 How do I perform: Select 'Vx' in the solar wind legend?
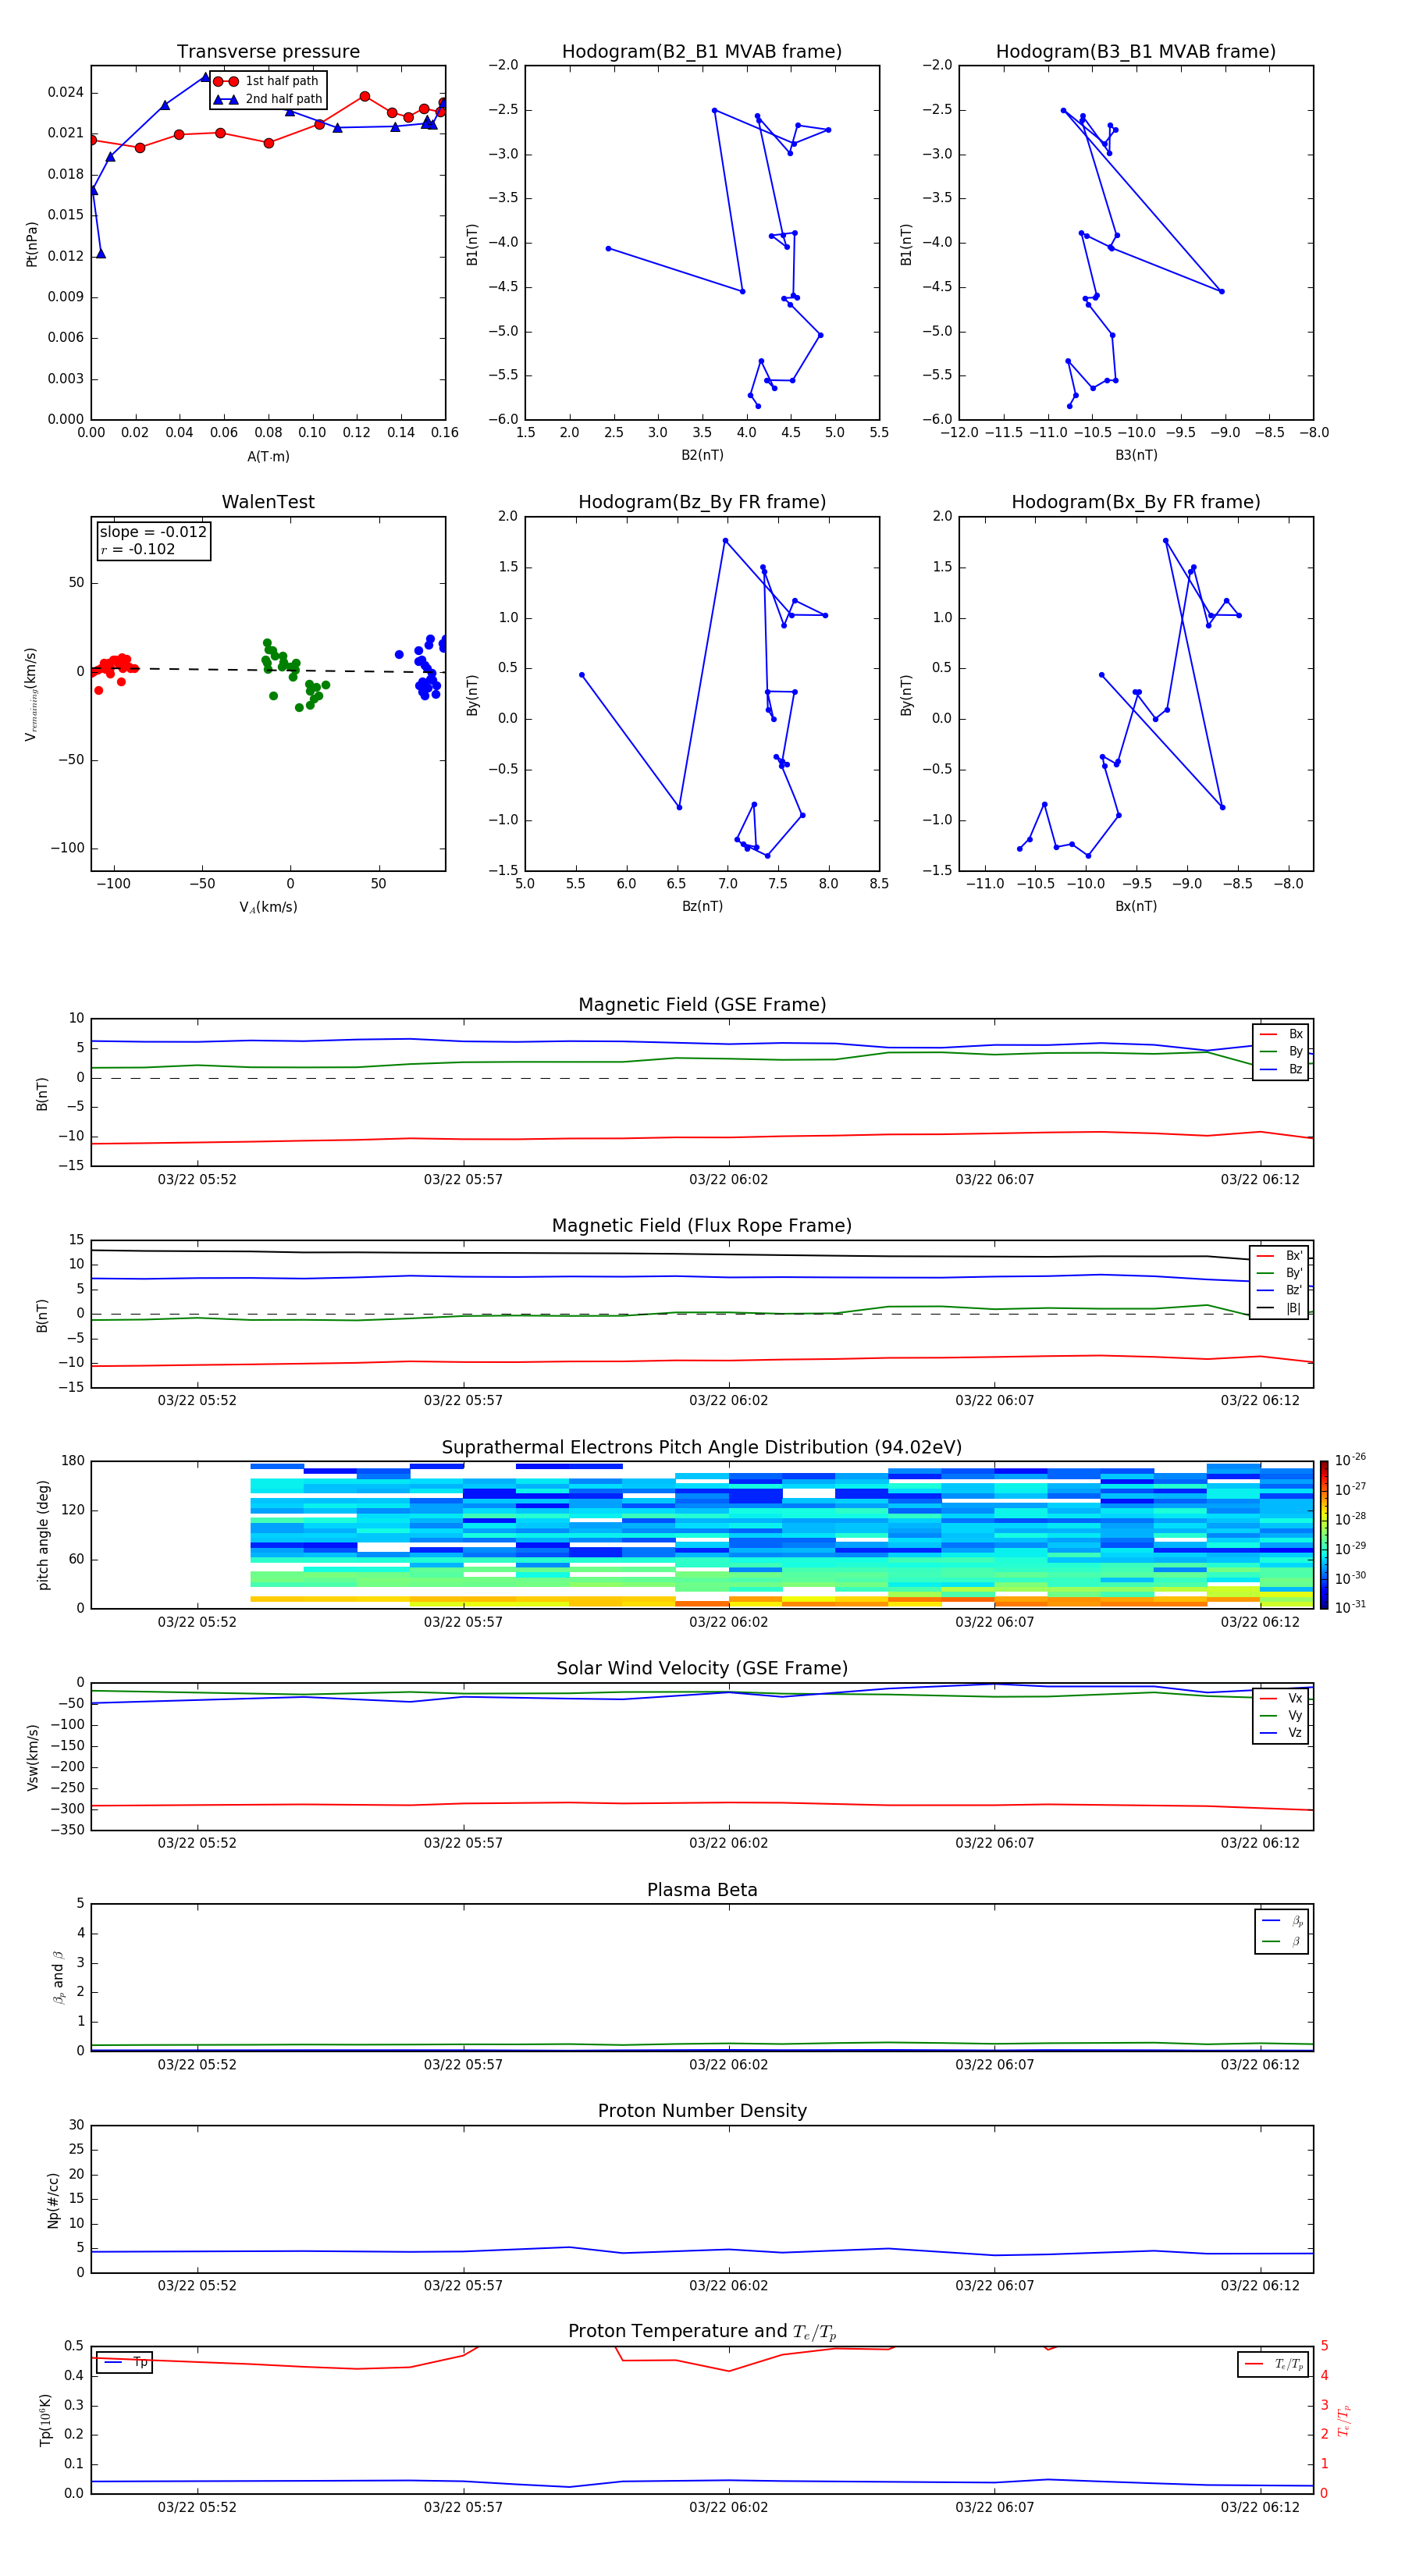point(1281,1698)
